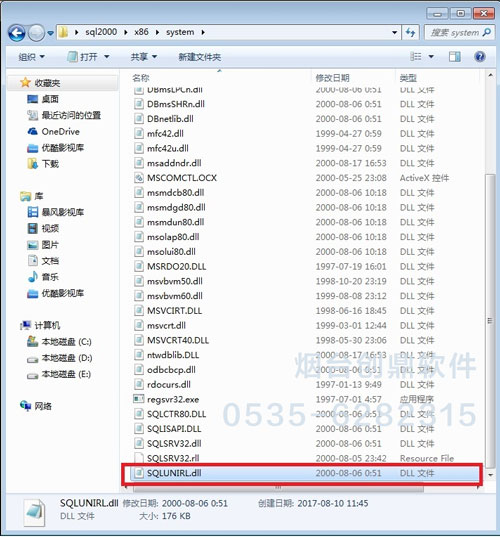Select SQLUNIRL.dll file icon

pyautogui.click(x=138, y=473)
